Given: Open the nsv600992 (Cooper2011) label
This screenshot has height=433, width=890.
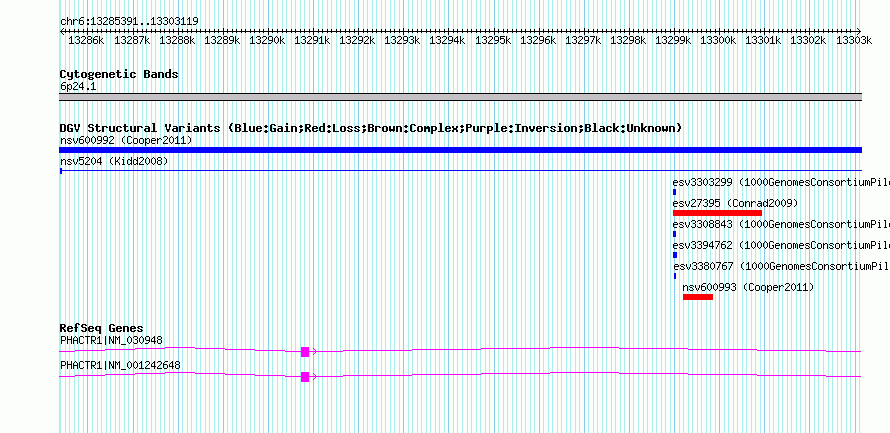Looking at the screenshot, I should click(x=126, y=140).
